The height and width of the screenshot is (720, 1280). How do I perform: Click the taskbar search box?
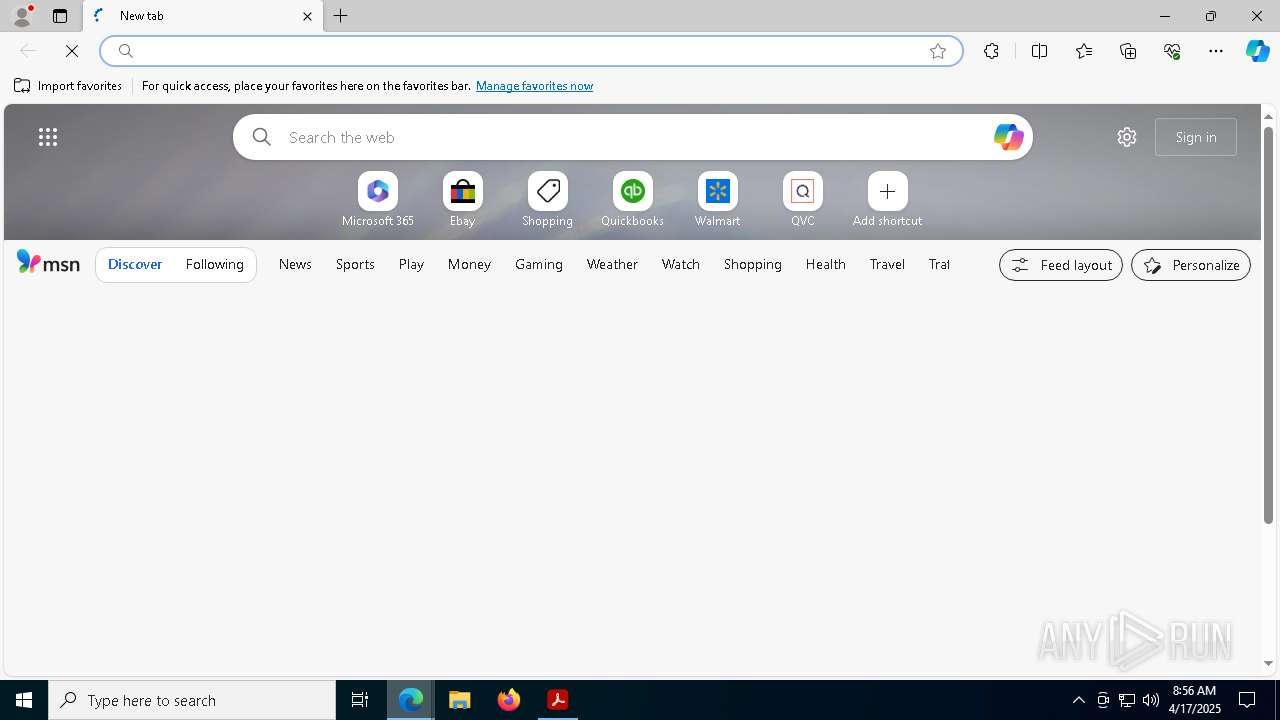pos(192,700)
